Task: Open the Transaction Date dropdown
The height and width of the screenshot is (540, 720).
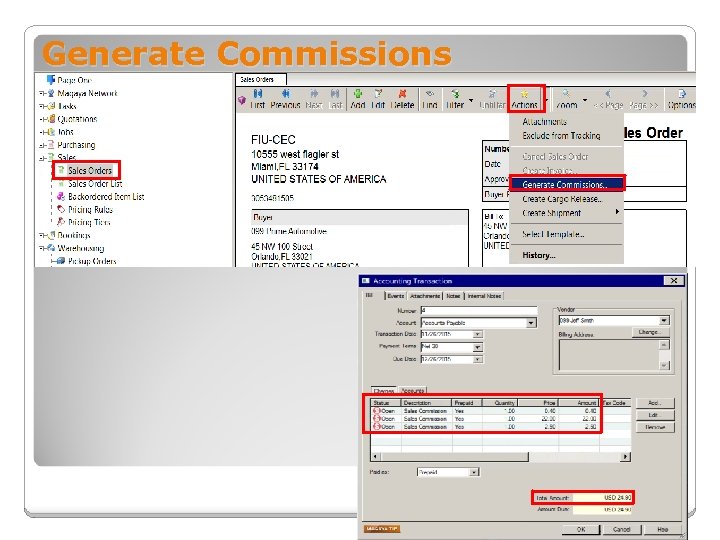Action: pyautogui.click(x=478, y=334)
